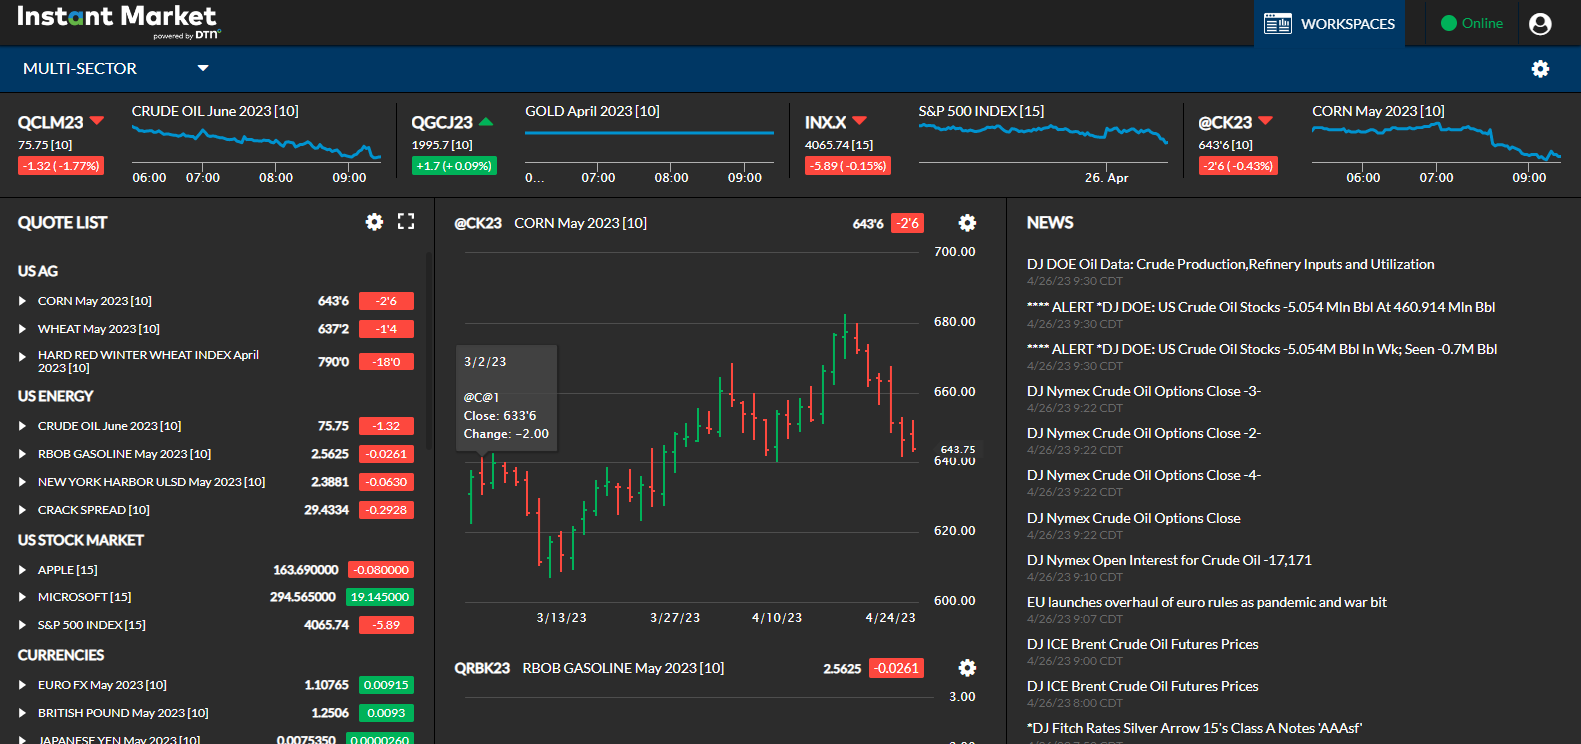
Task: Open the Workspaces panel icon
Action: click(x=1277, y=23)
